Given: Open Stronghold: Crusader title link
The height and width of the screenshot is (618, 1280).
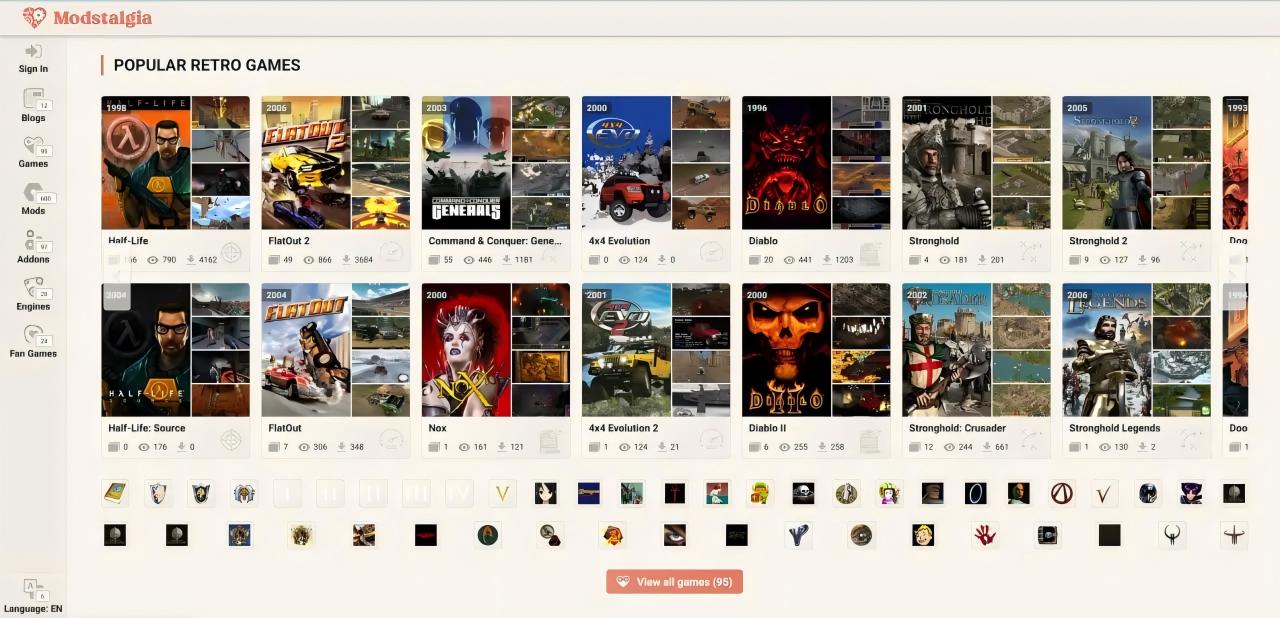Looking at the screenshot, I should tap(957, 428).
